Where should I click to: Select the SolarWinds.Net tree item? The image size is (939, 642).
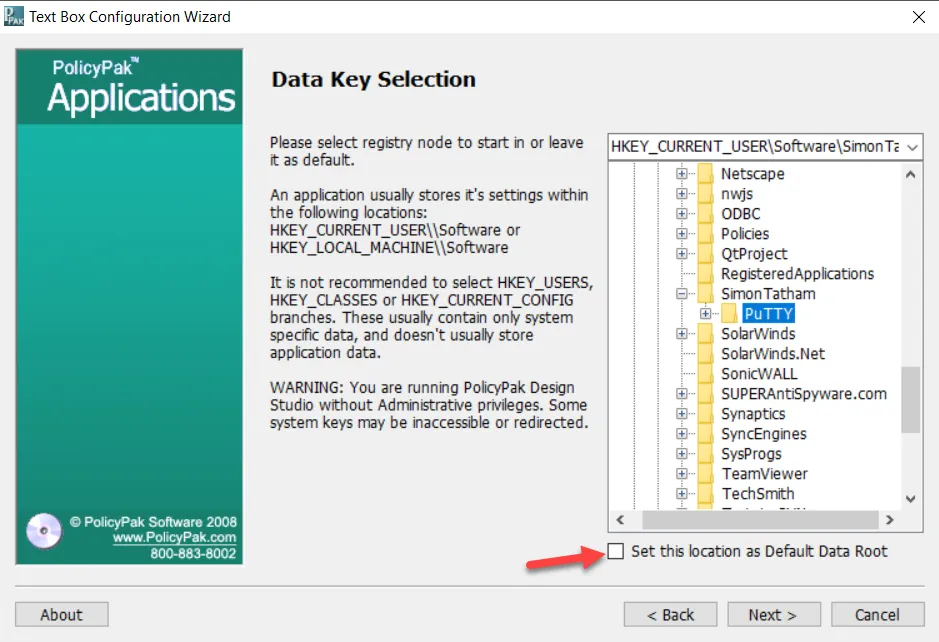(773, 354)
